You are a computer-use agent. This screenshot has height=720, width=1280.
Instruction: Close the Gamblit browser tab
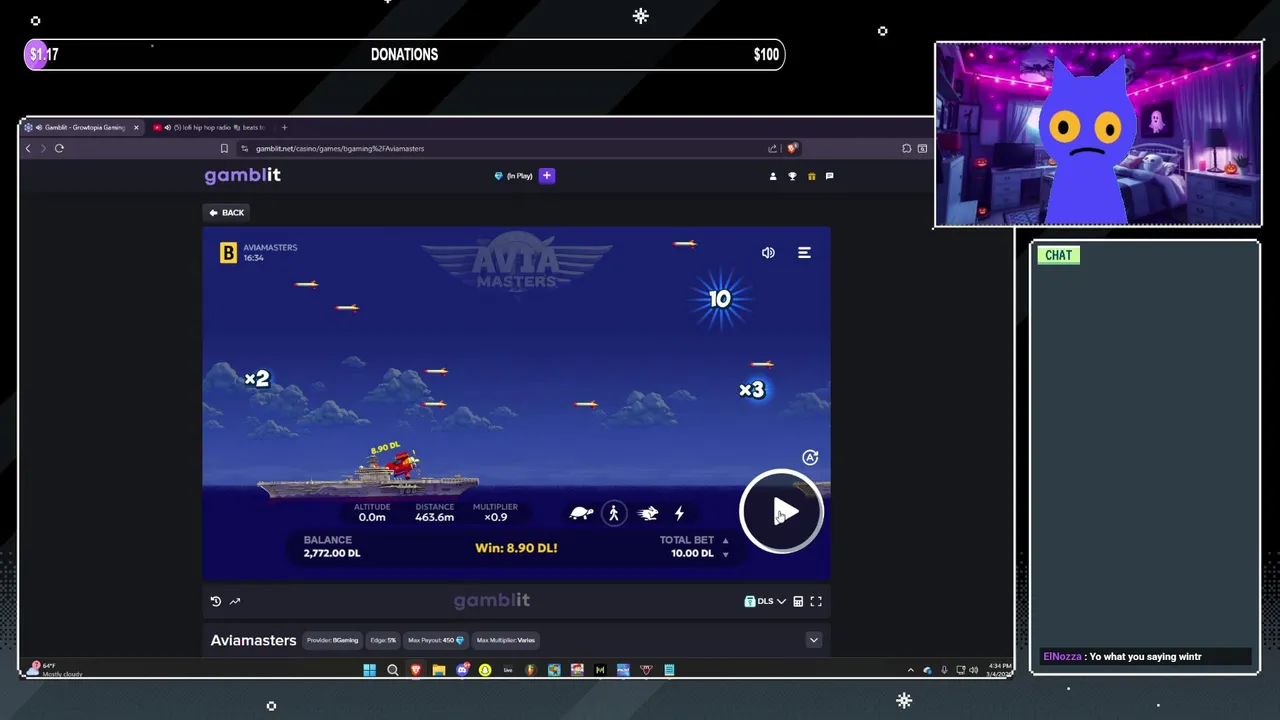pyautogui.click(x=136, y=127)
